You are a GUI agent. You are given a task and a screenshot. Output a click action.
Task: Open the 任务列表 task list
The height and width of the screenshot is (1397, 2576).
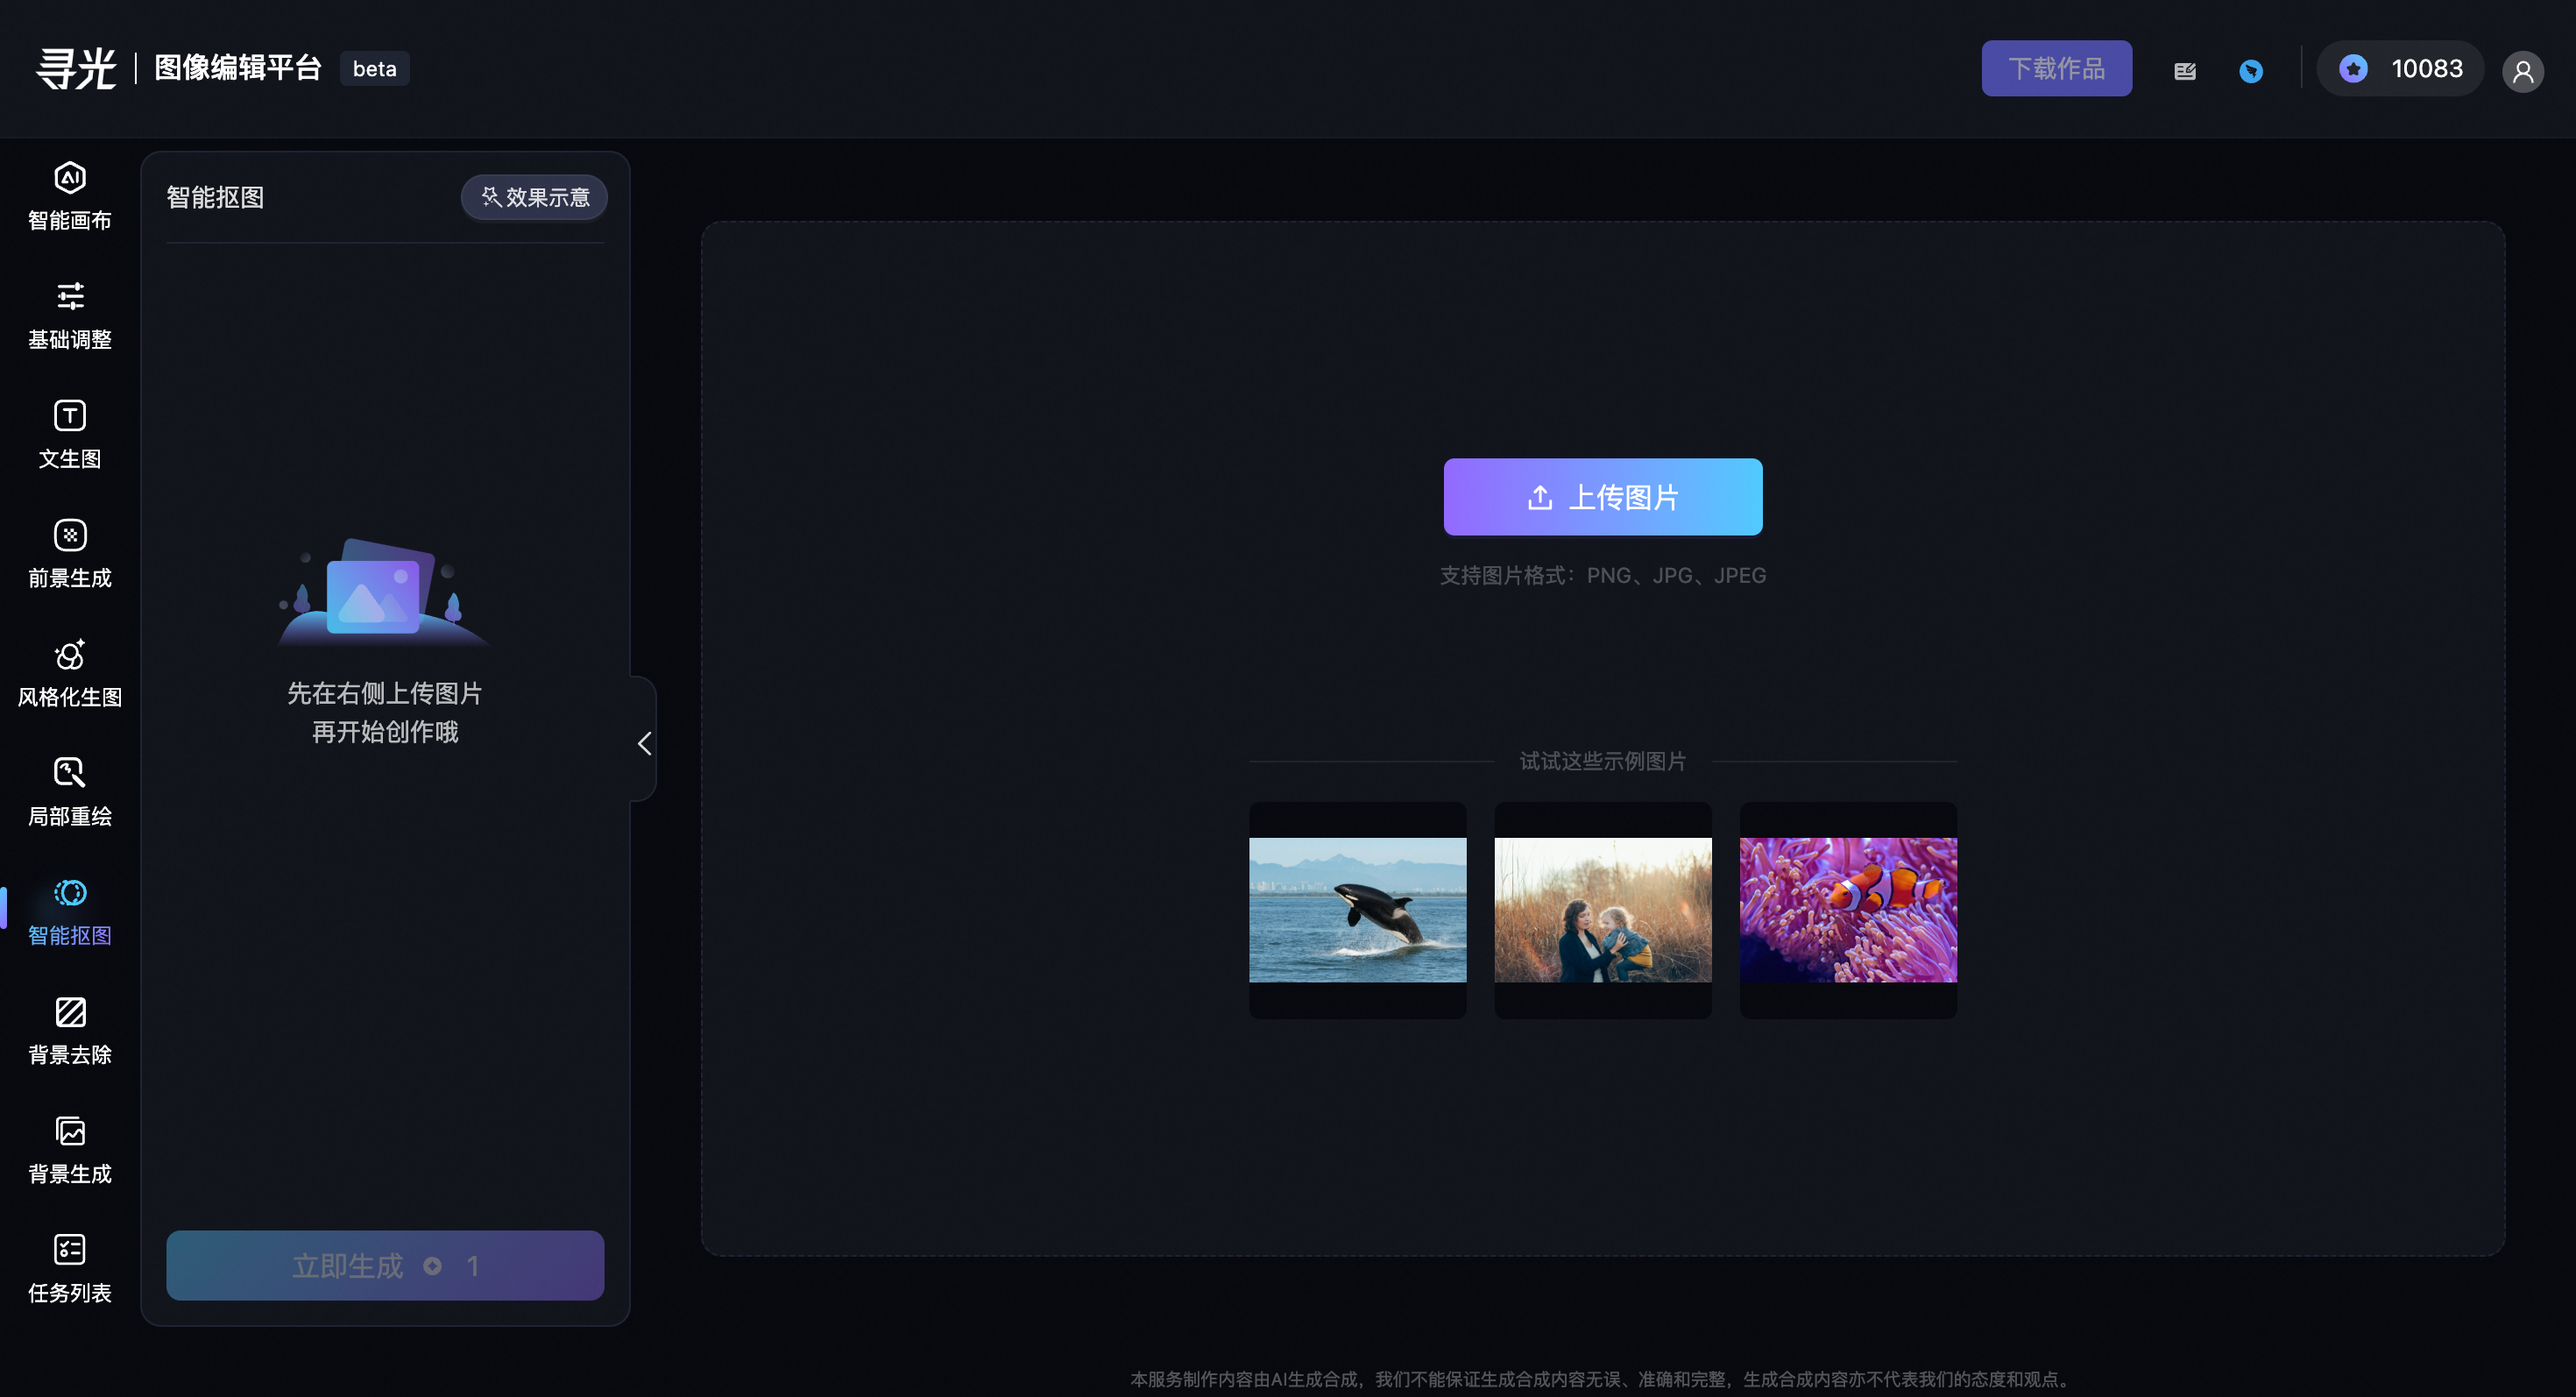[70, 1268]
